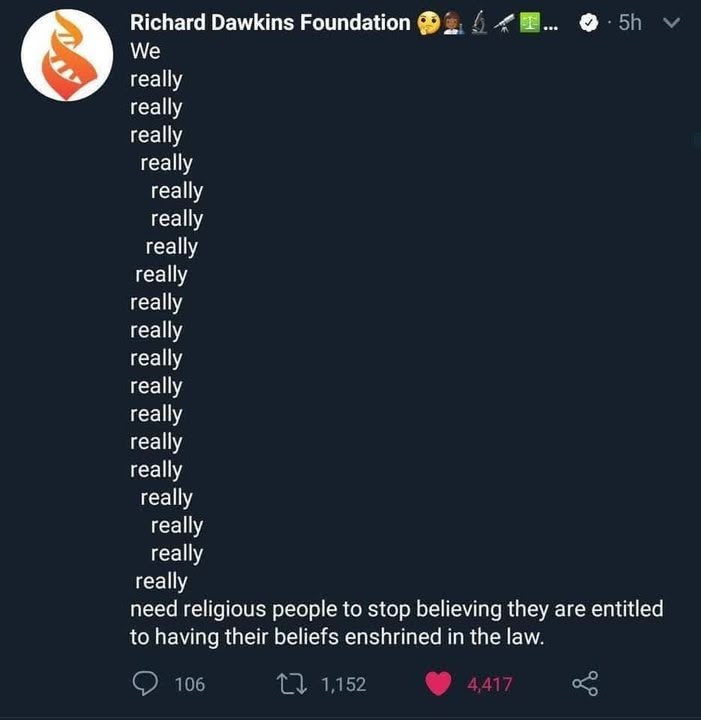Click the tweet's final sentence text

396,623
